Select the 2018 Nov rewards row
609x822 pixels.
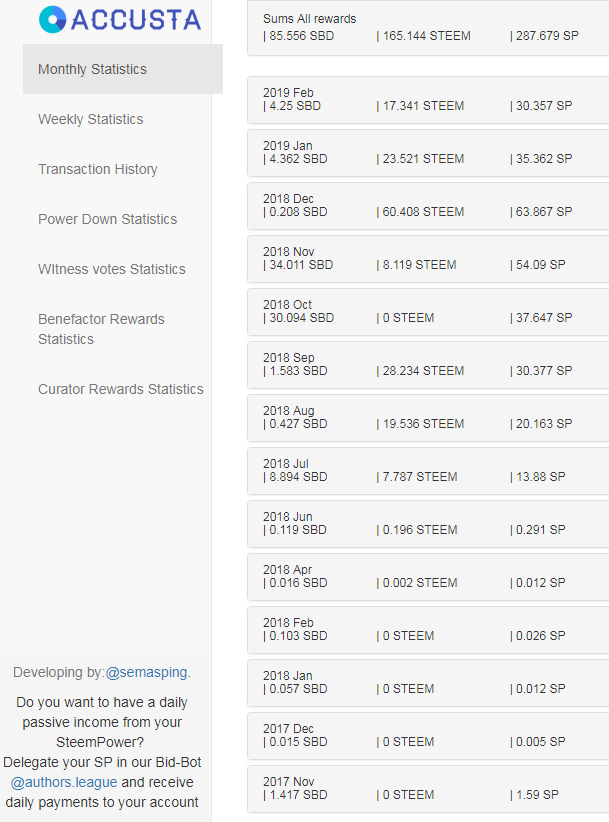(x=428, y=259)
